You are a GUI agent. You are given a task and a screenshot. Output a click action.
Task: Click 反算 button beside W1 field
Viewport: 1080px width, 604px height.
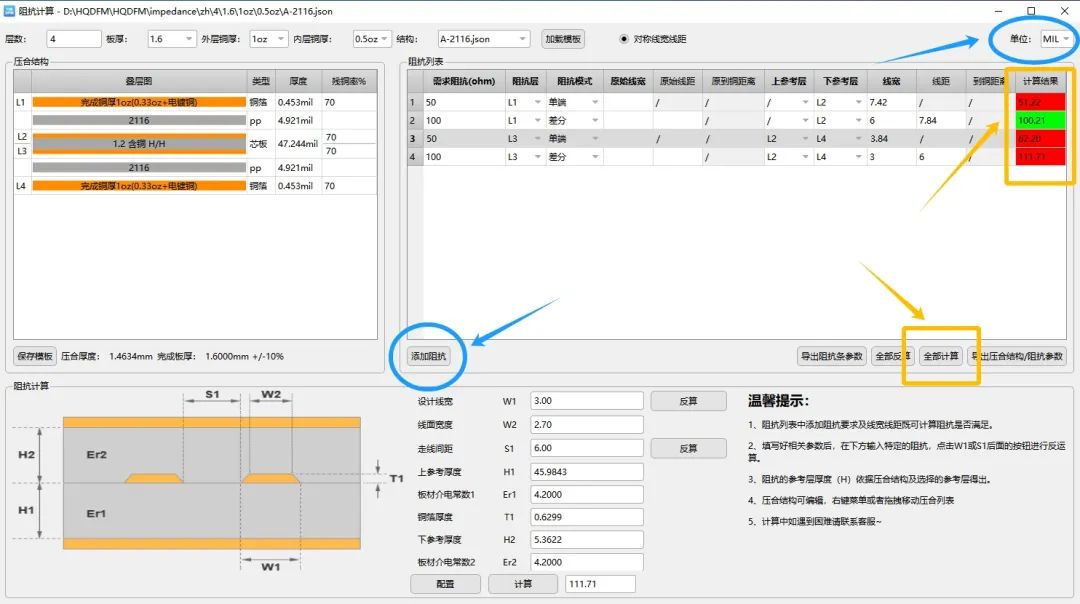pos(688,401)
